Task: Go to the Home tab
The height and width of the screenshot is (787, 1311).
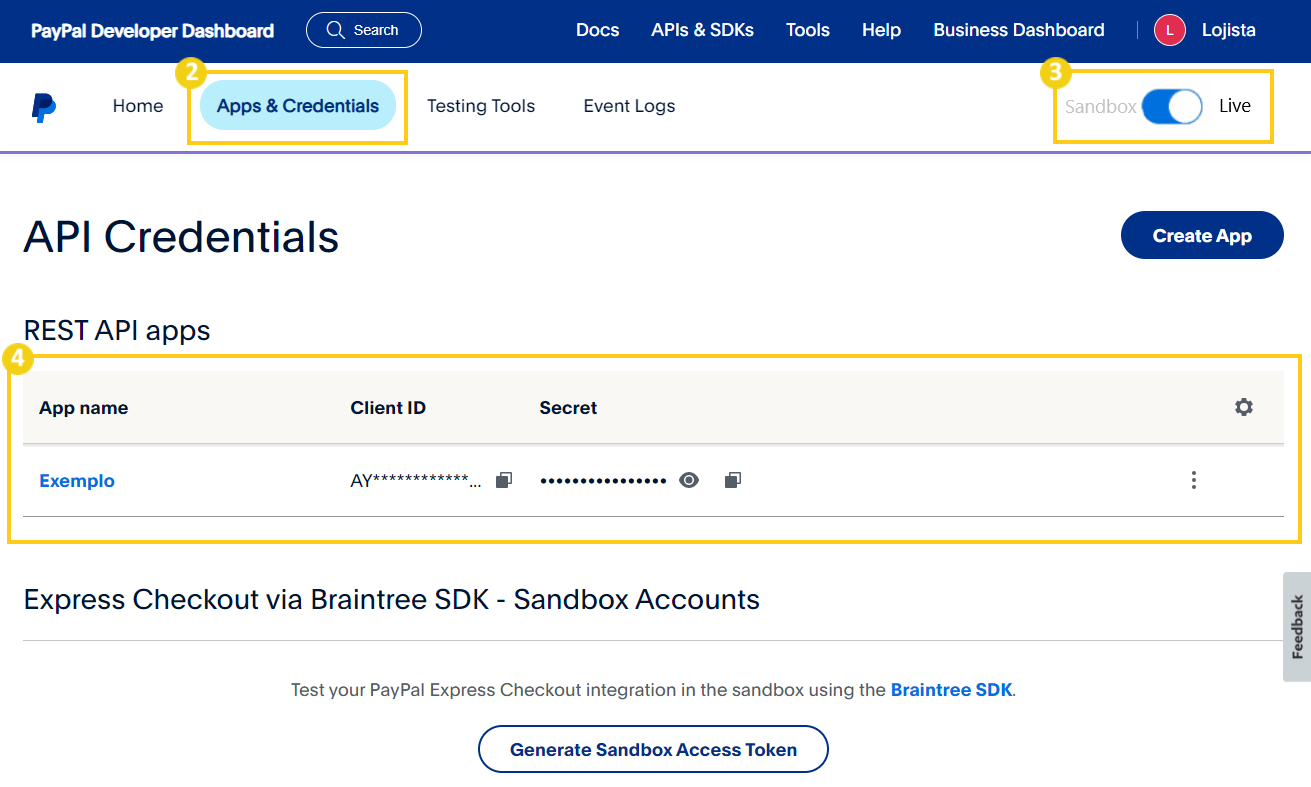Action: [x=138, y=106]
